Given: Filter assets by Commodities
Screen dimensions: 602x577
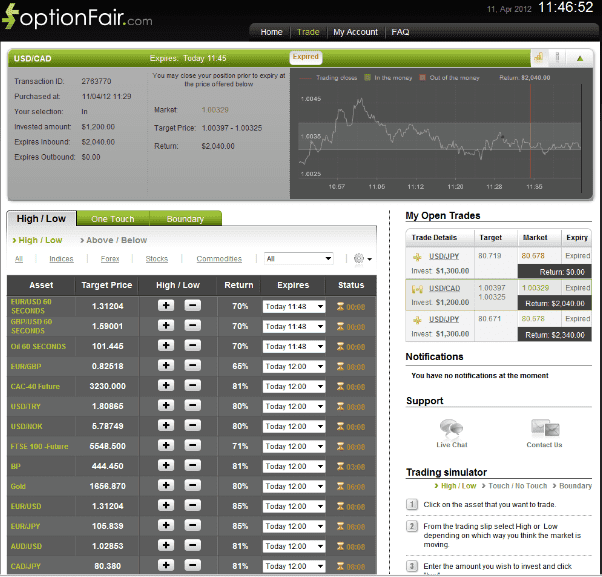Looking at the screenshot, I should (219, 259).
